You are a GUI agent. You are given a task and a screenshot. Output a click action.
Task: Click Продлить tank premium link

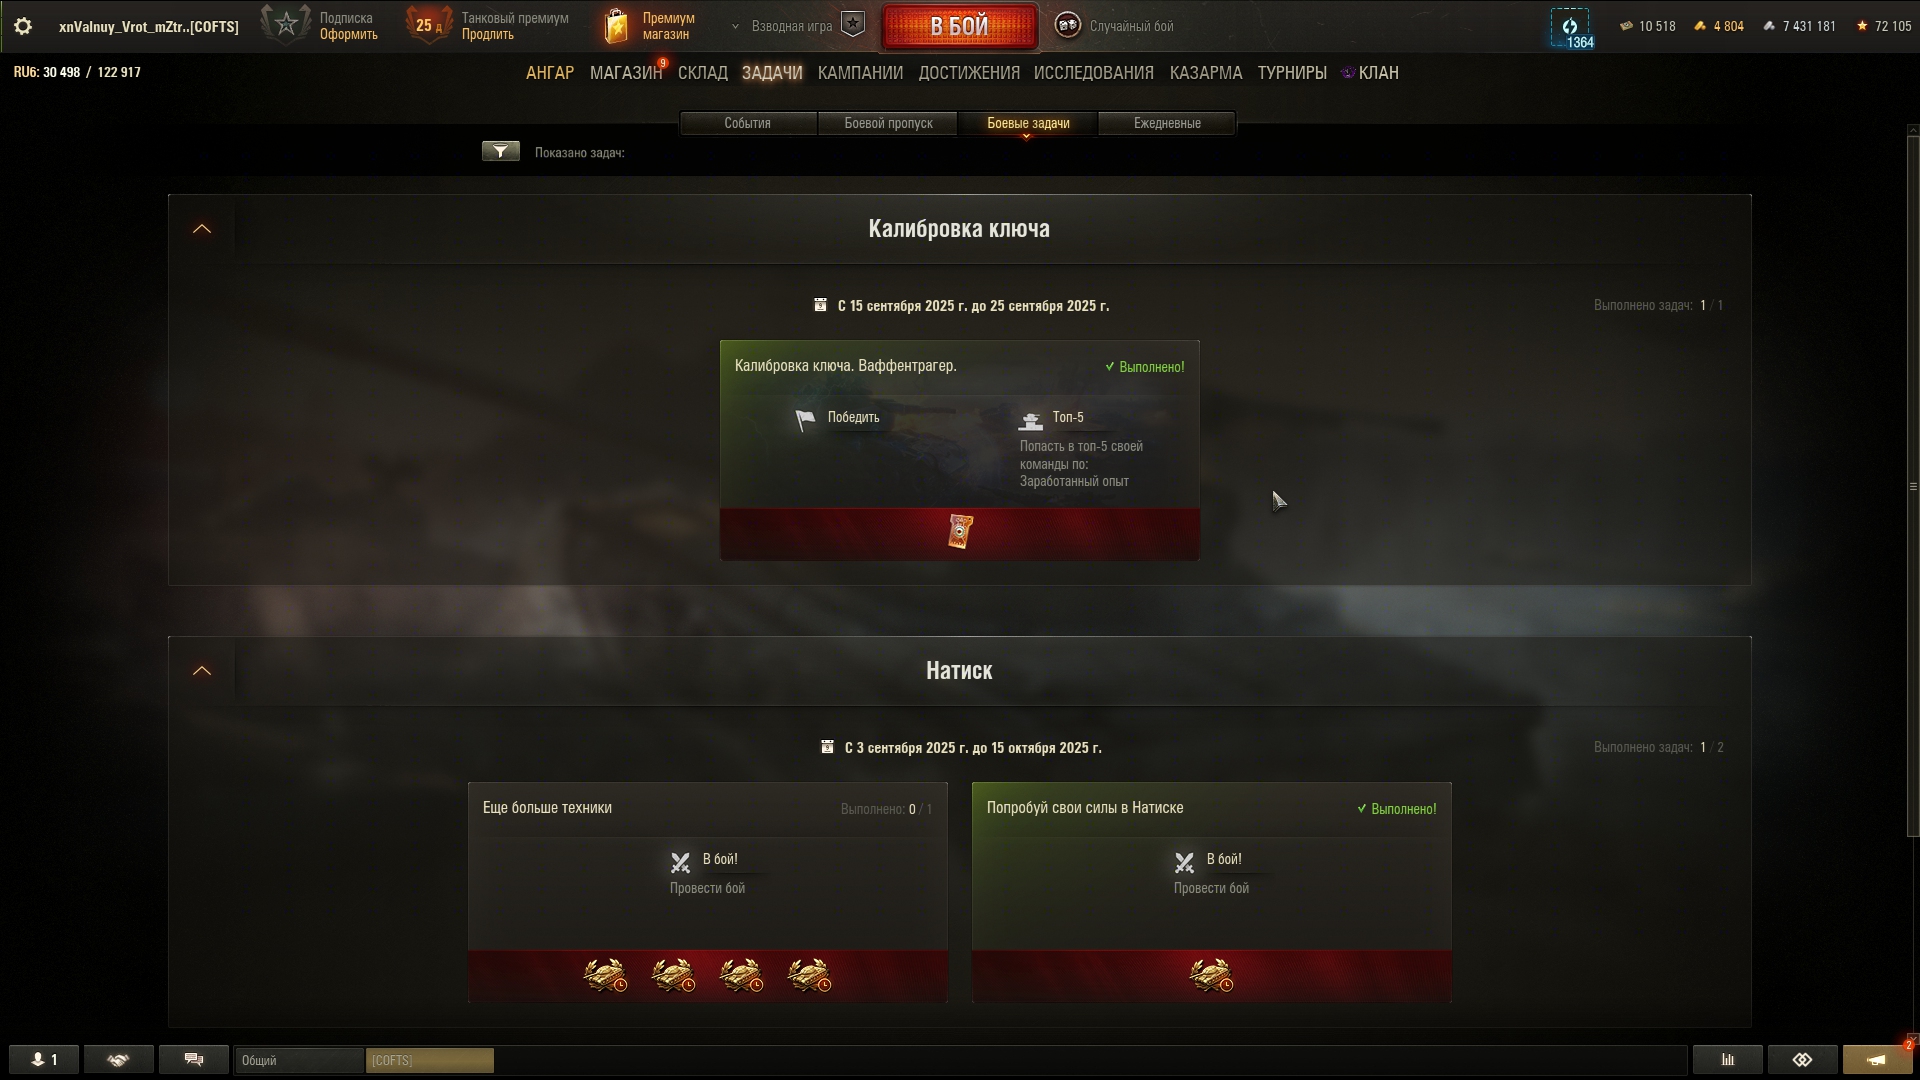click(x=488, y=35)
